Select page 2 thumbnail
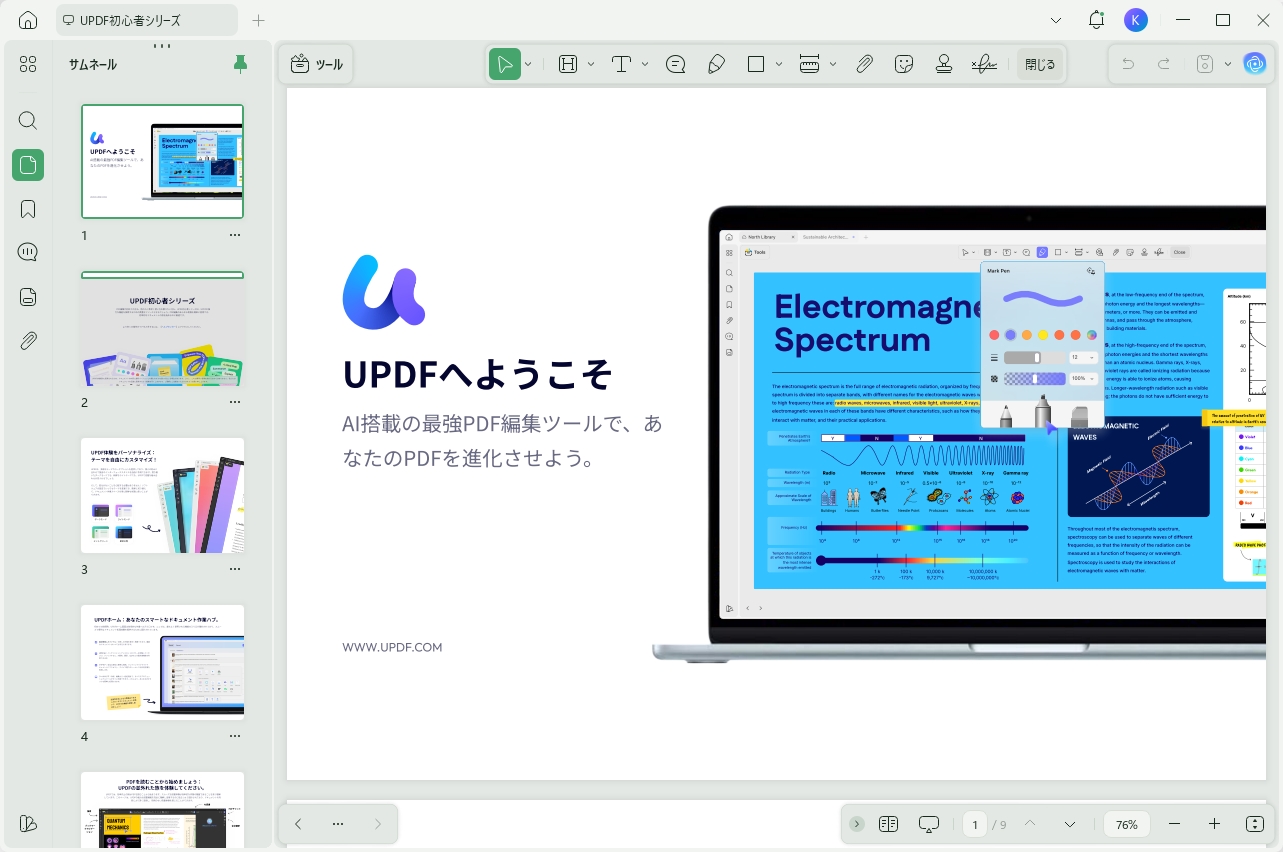Screen dimensions: 1283x852 [162, 328]
